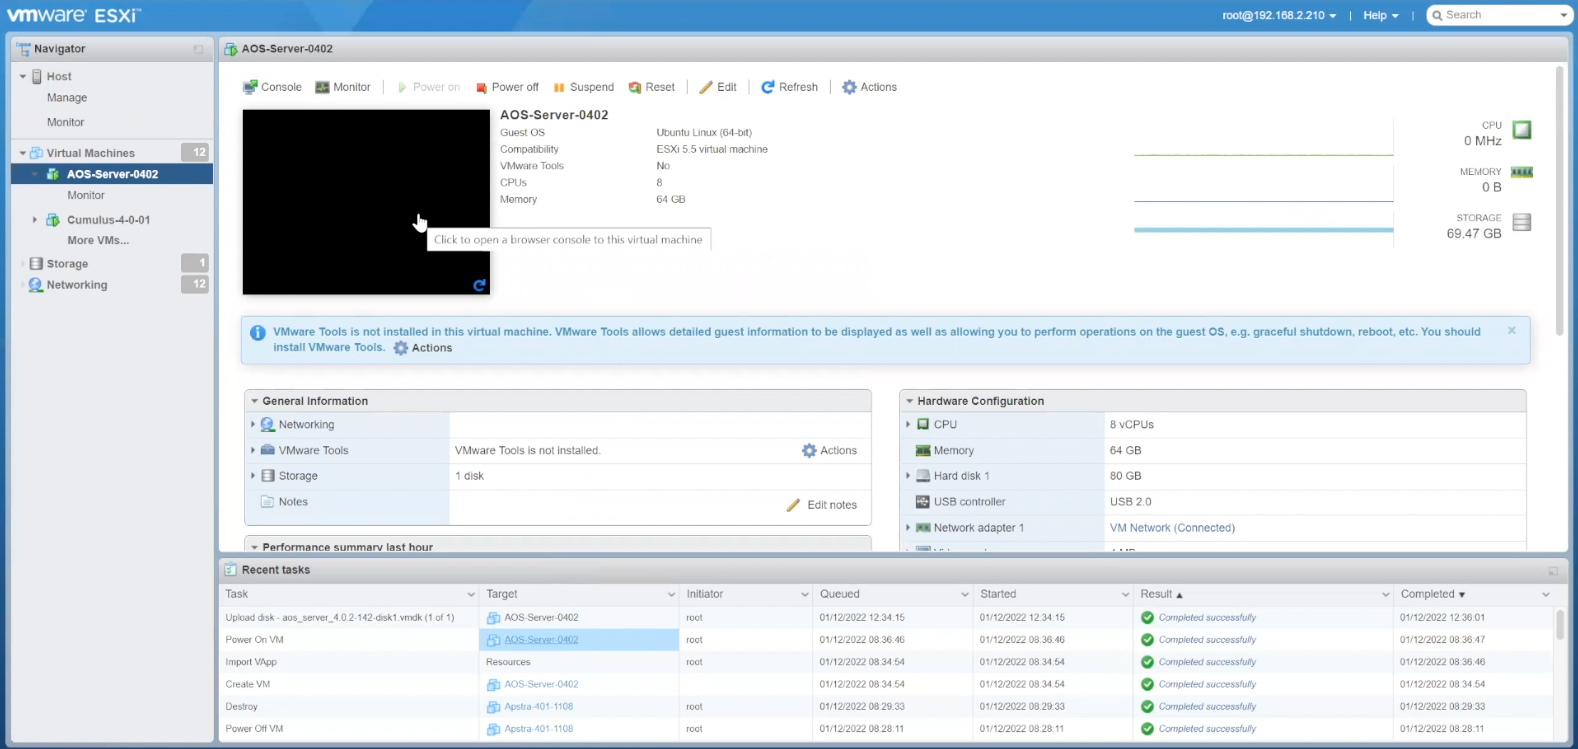The height and width of the screenshot is (749, 1578).
Task: Sort tasks by Queued column
Action: [840, 594]
